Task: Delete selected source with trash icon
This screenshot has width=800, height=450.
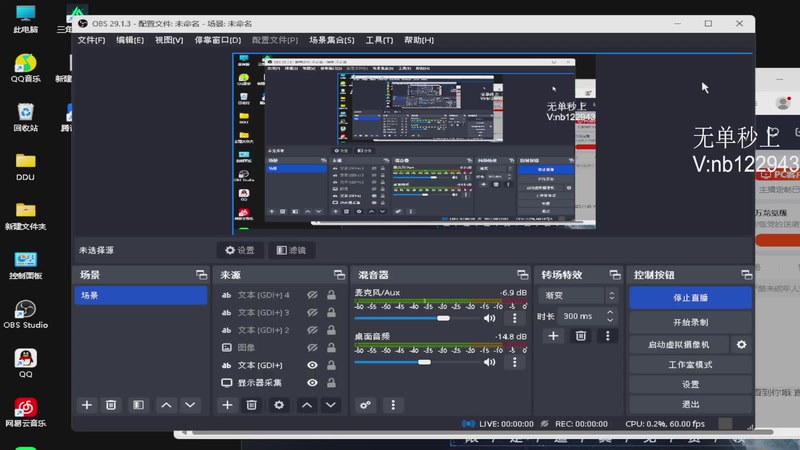Action: [x=251, y=405]
